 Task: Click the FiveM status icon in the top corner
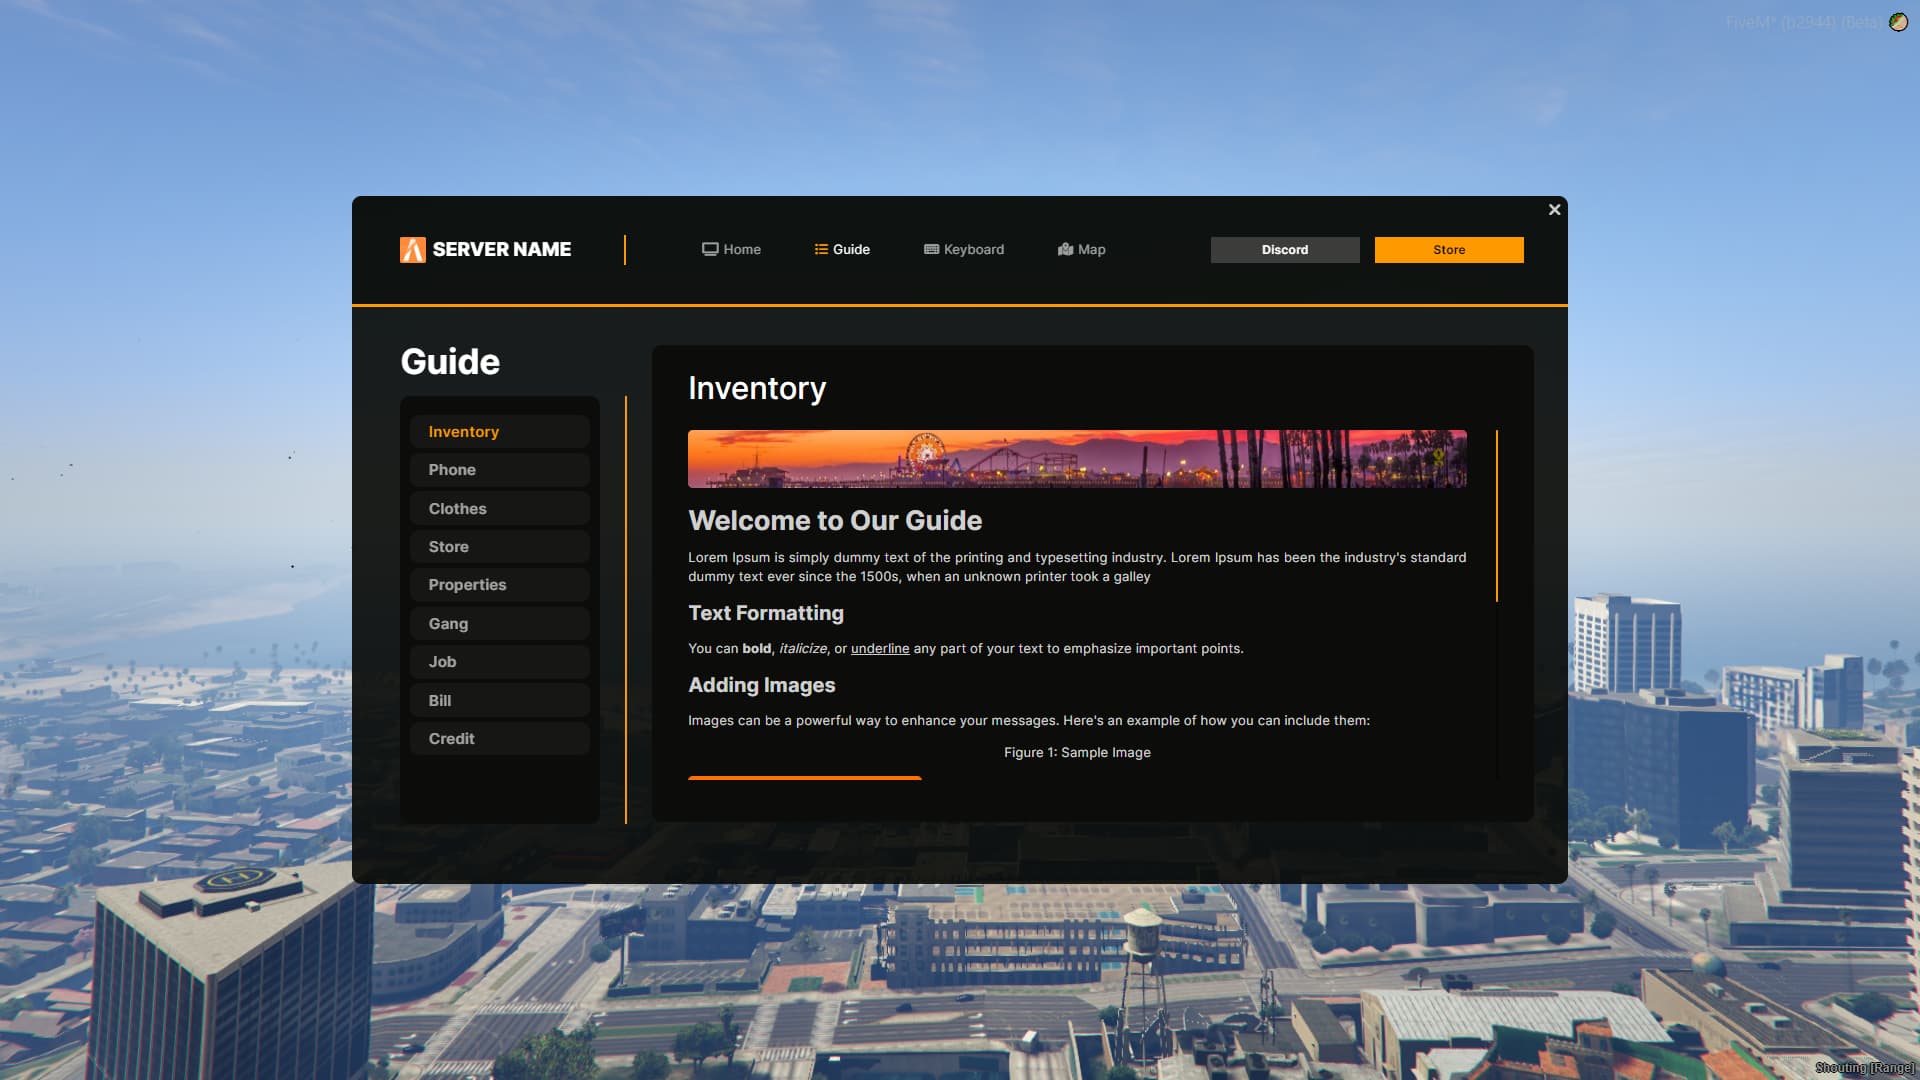[1898, 22]
